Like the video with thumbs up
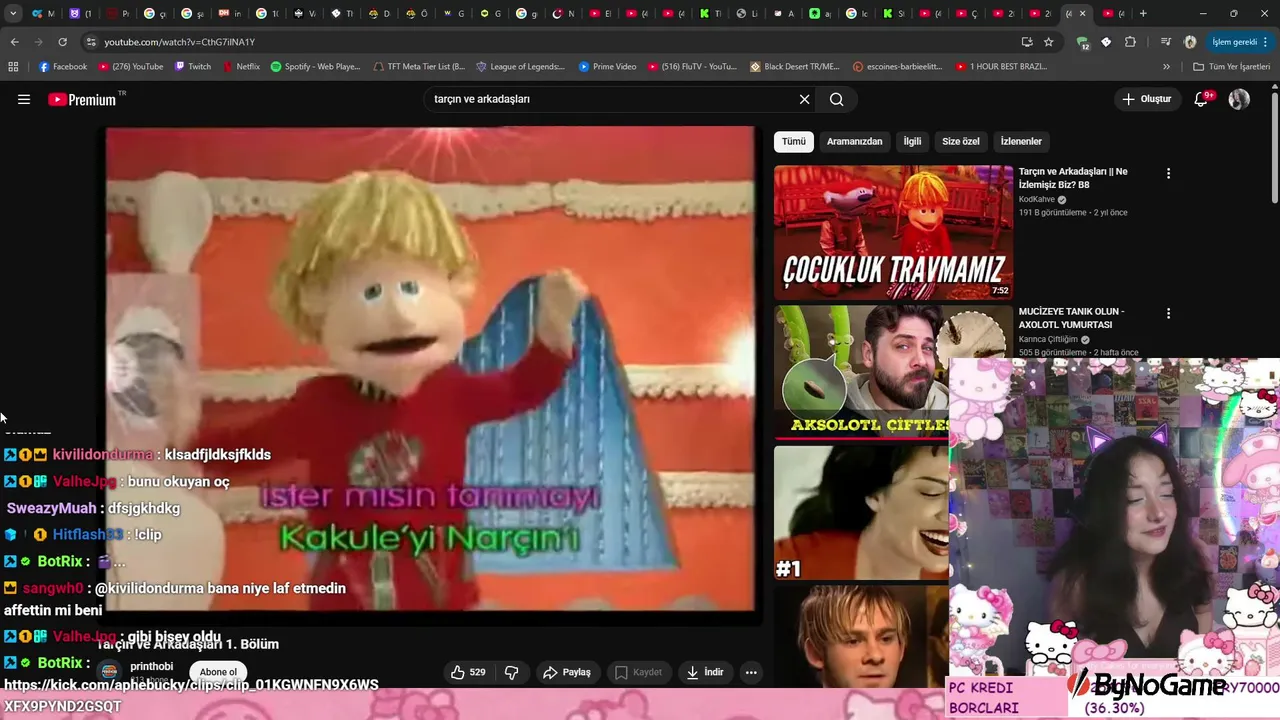This screenshot has height=720, width=1280. click(x=468, y=672)
